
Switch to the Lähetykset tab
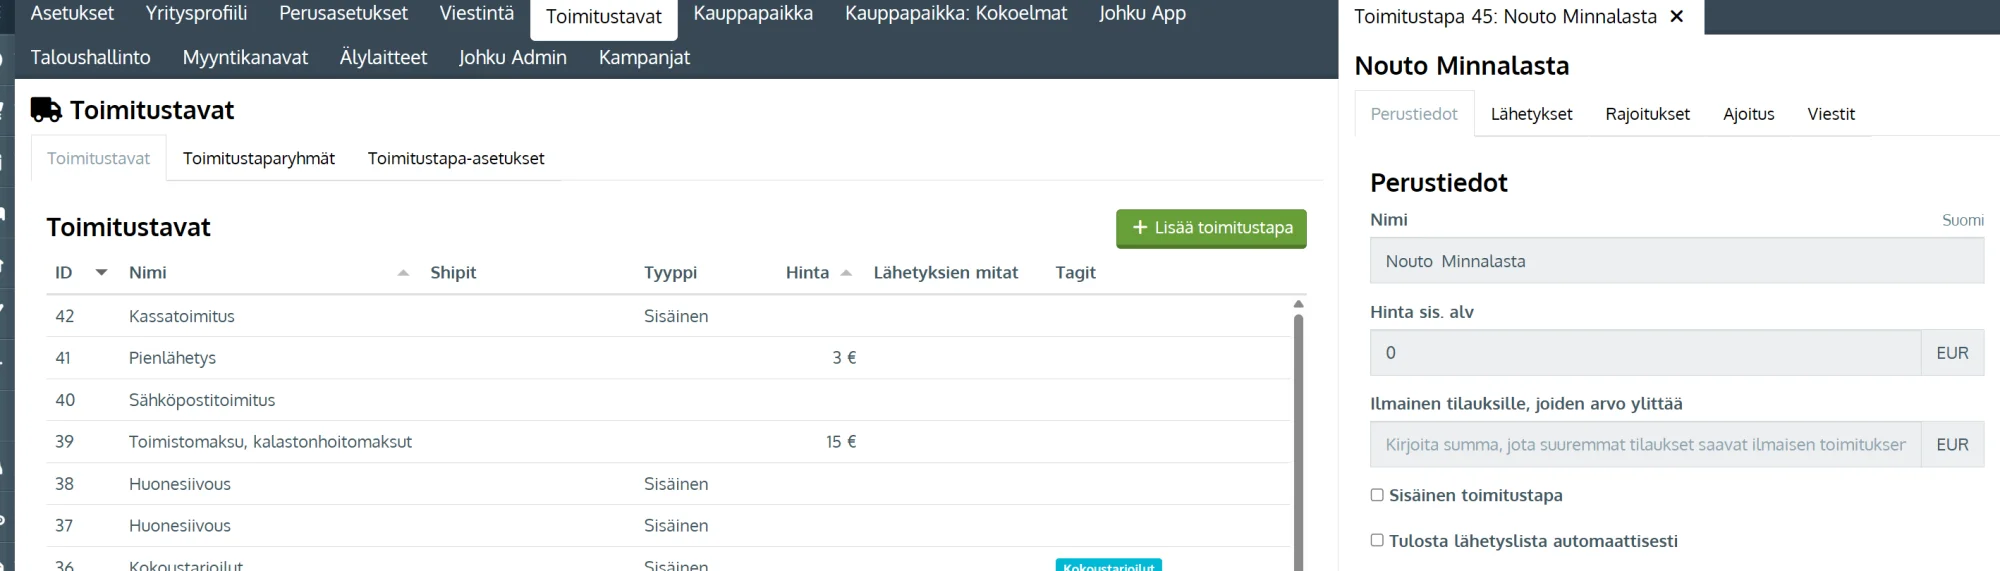click(1531, 114)
